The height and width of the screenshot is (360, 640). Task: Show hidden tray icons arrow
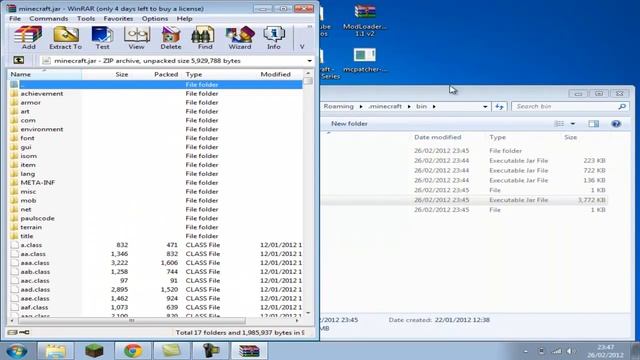click(526, 351)
